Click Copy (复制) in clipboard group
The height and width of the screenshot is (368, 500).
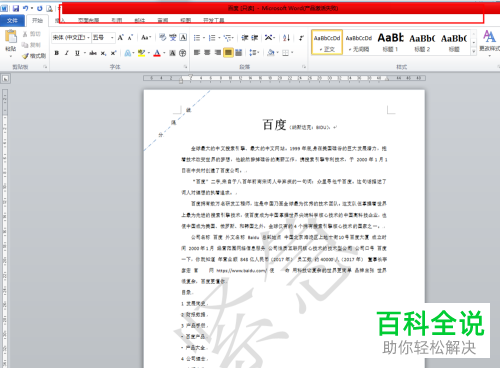coord(32,45)
